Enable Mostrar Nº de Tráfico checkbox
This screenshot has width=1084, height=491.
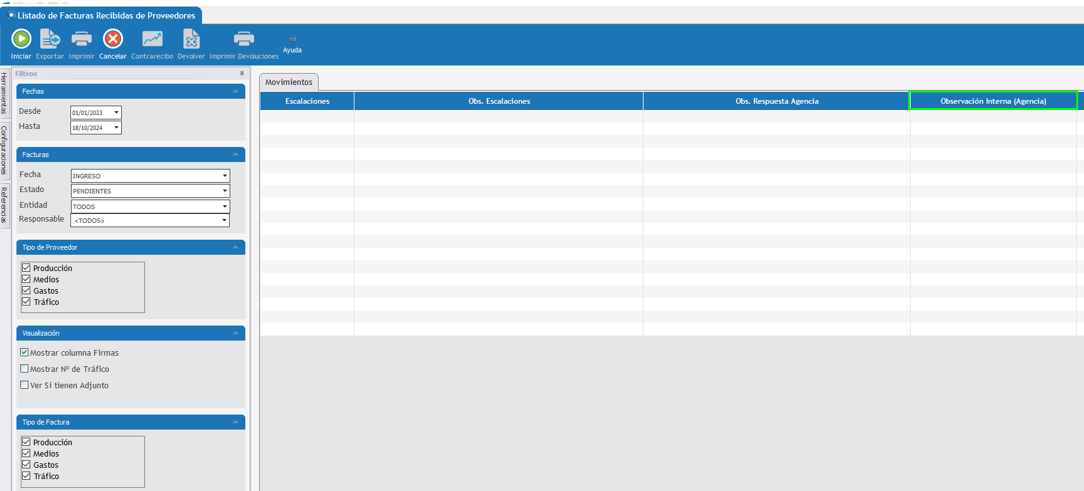point(25,369)
